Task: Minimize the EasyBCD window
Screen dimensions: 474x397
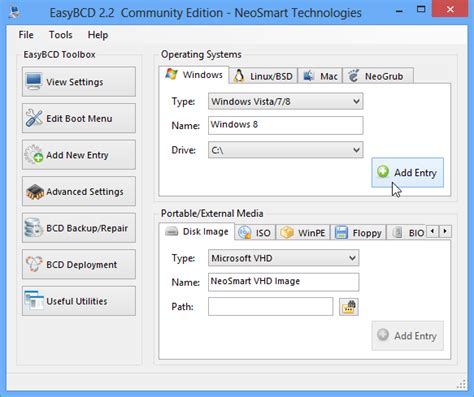Action: coord(399,11)
